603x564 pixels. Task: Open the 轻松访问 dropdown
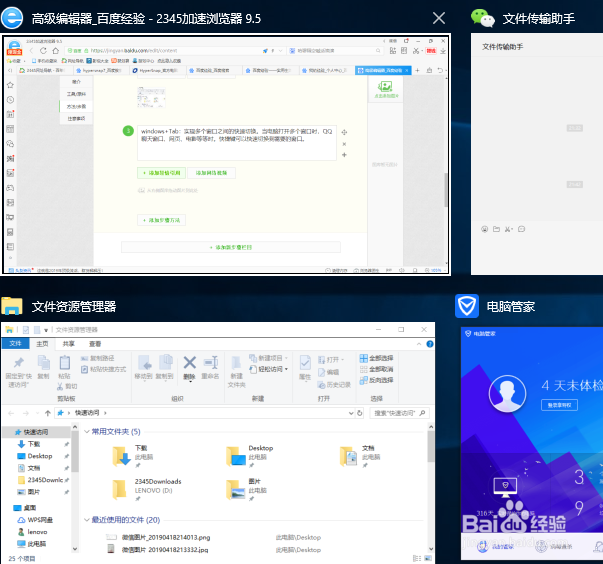click(268, 369)
